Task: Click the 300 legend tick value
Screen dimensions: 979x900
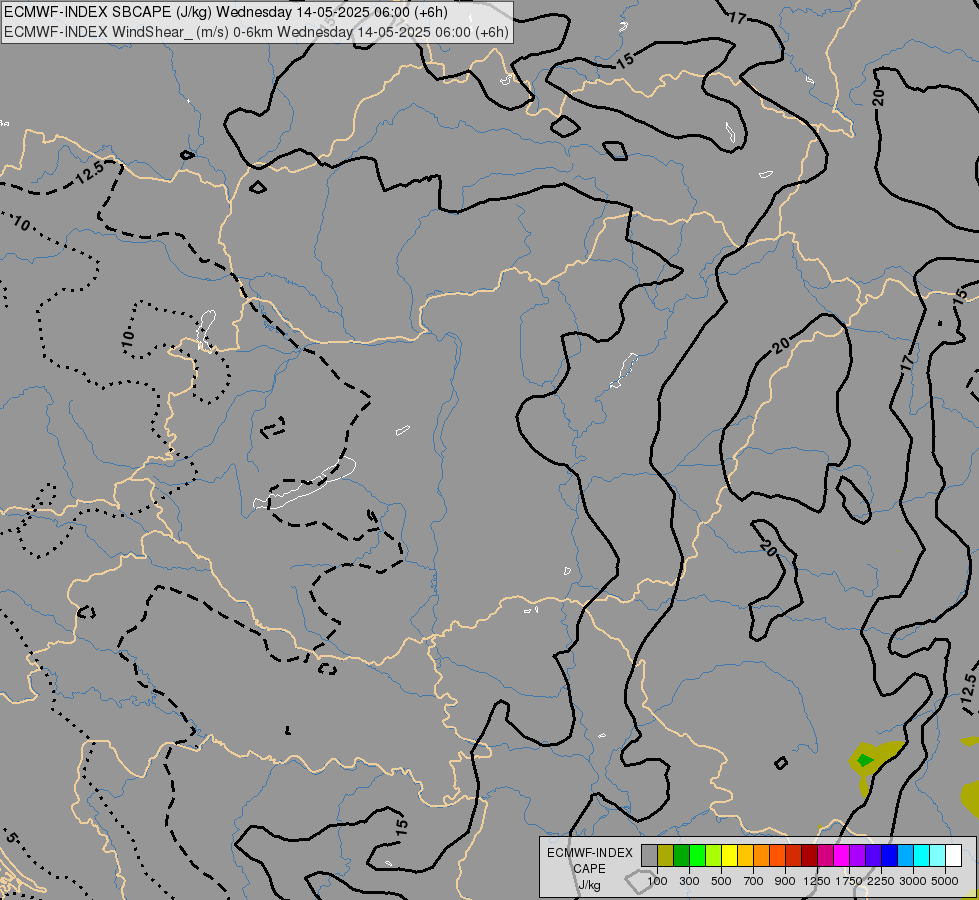Action: tap(689, 881)
